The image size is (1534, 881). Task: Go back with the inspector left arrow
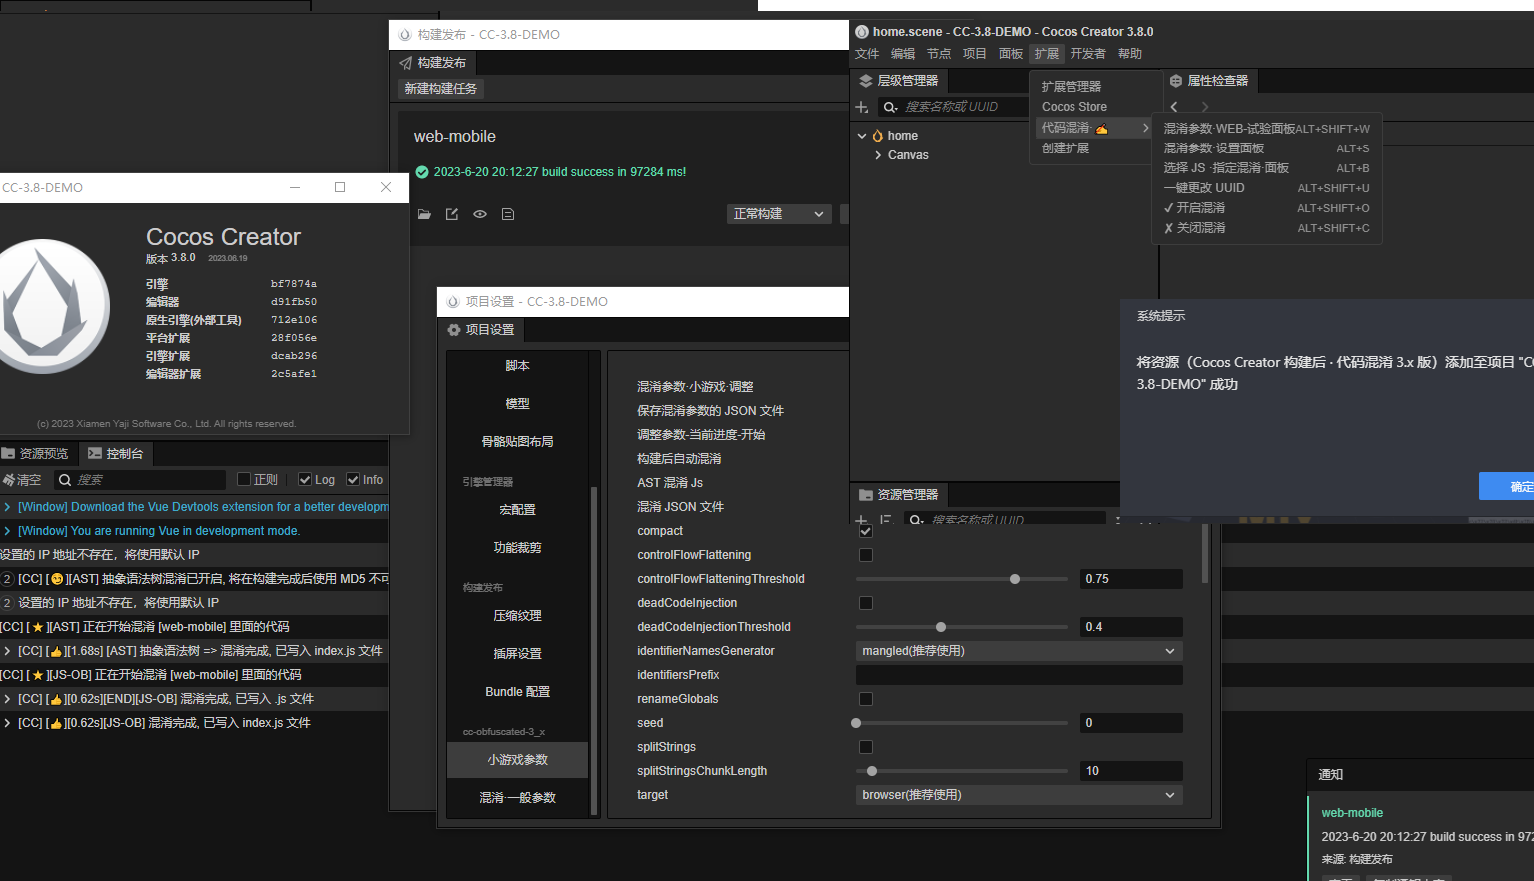pos(1174,107)
